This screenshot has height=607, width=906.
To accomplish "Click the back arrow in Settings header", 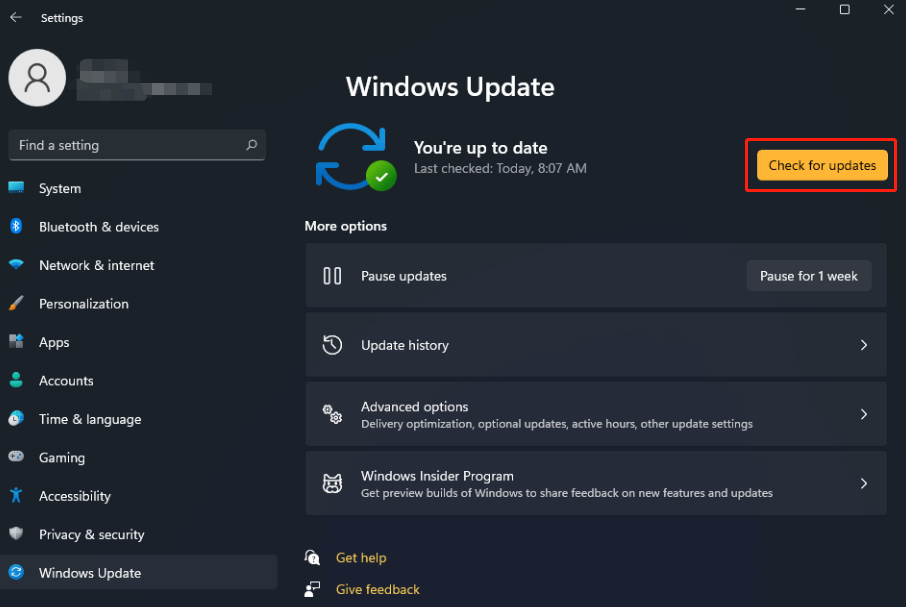I will point(16,17).
